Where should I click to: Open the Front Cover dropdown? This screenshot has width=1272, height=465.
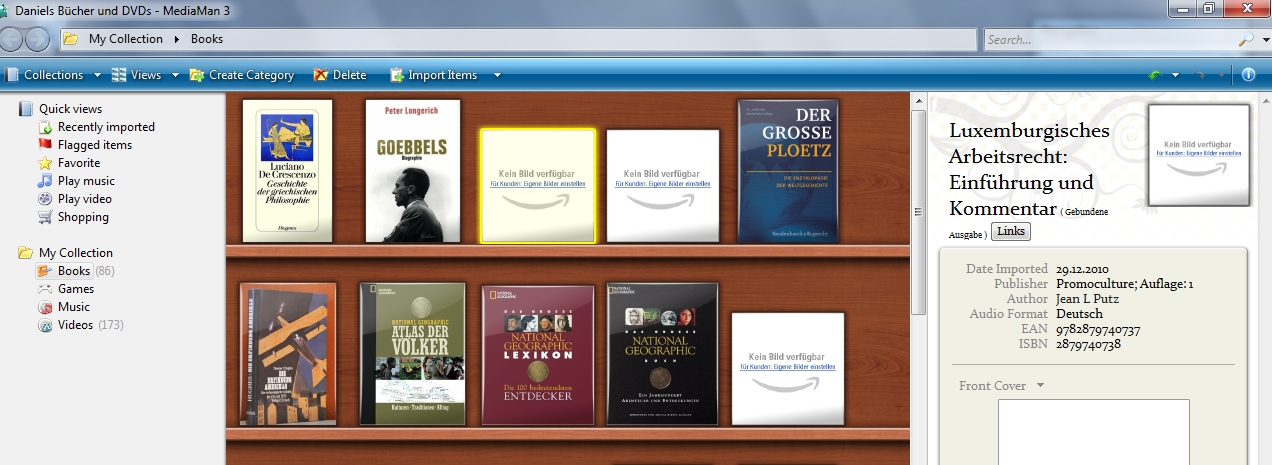(x=1040, y=386)
